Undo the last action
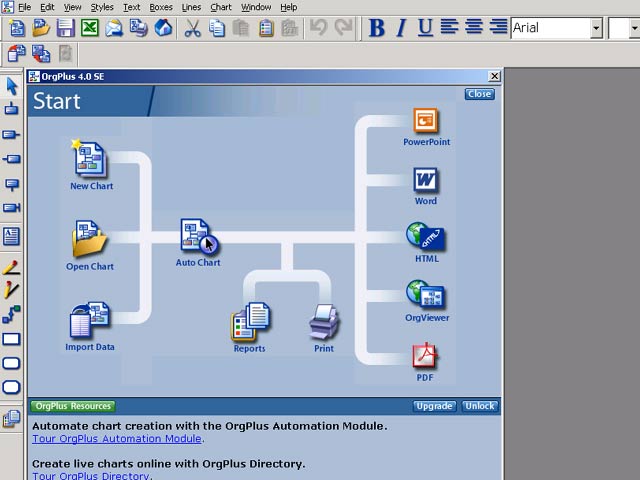The width and height of the screenshot is (640, 480). (319, 28)
